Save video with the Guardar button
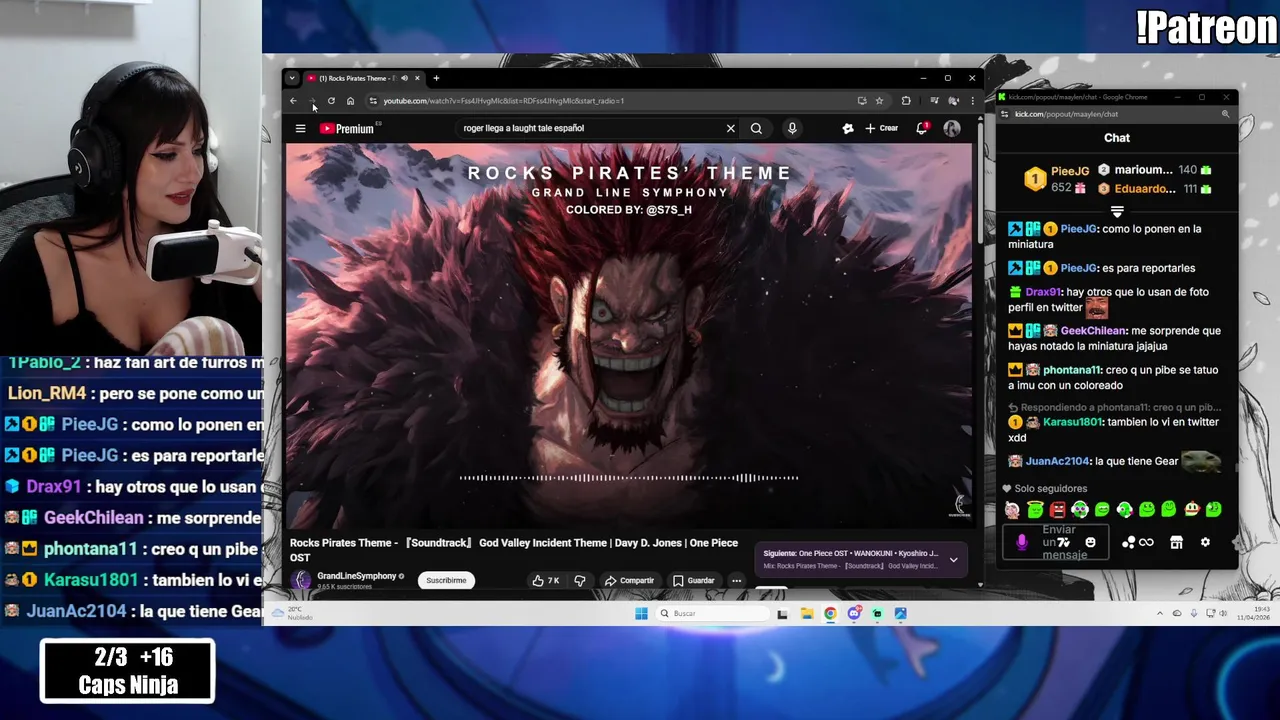 pos(694,580)
